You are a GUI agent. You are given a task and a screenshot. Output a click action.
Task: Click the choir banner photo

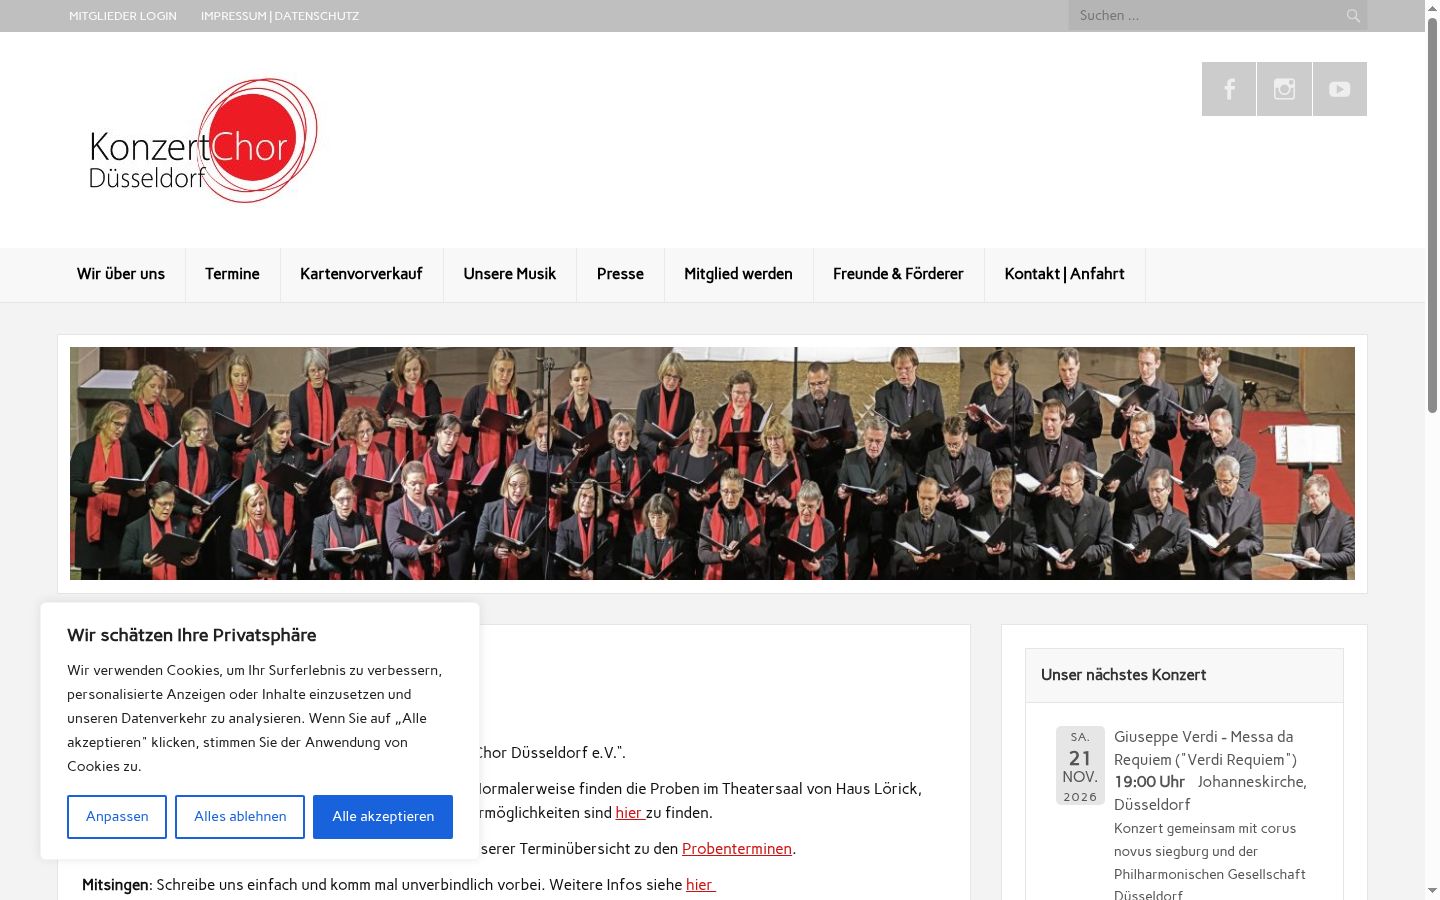point(712,463)
